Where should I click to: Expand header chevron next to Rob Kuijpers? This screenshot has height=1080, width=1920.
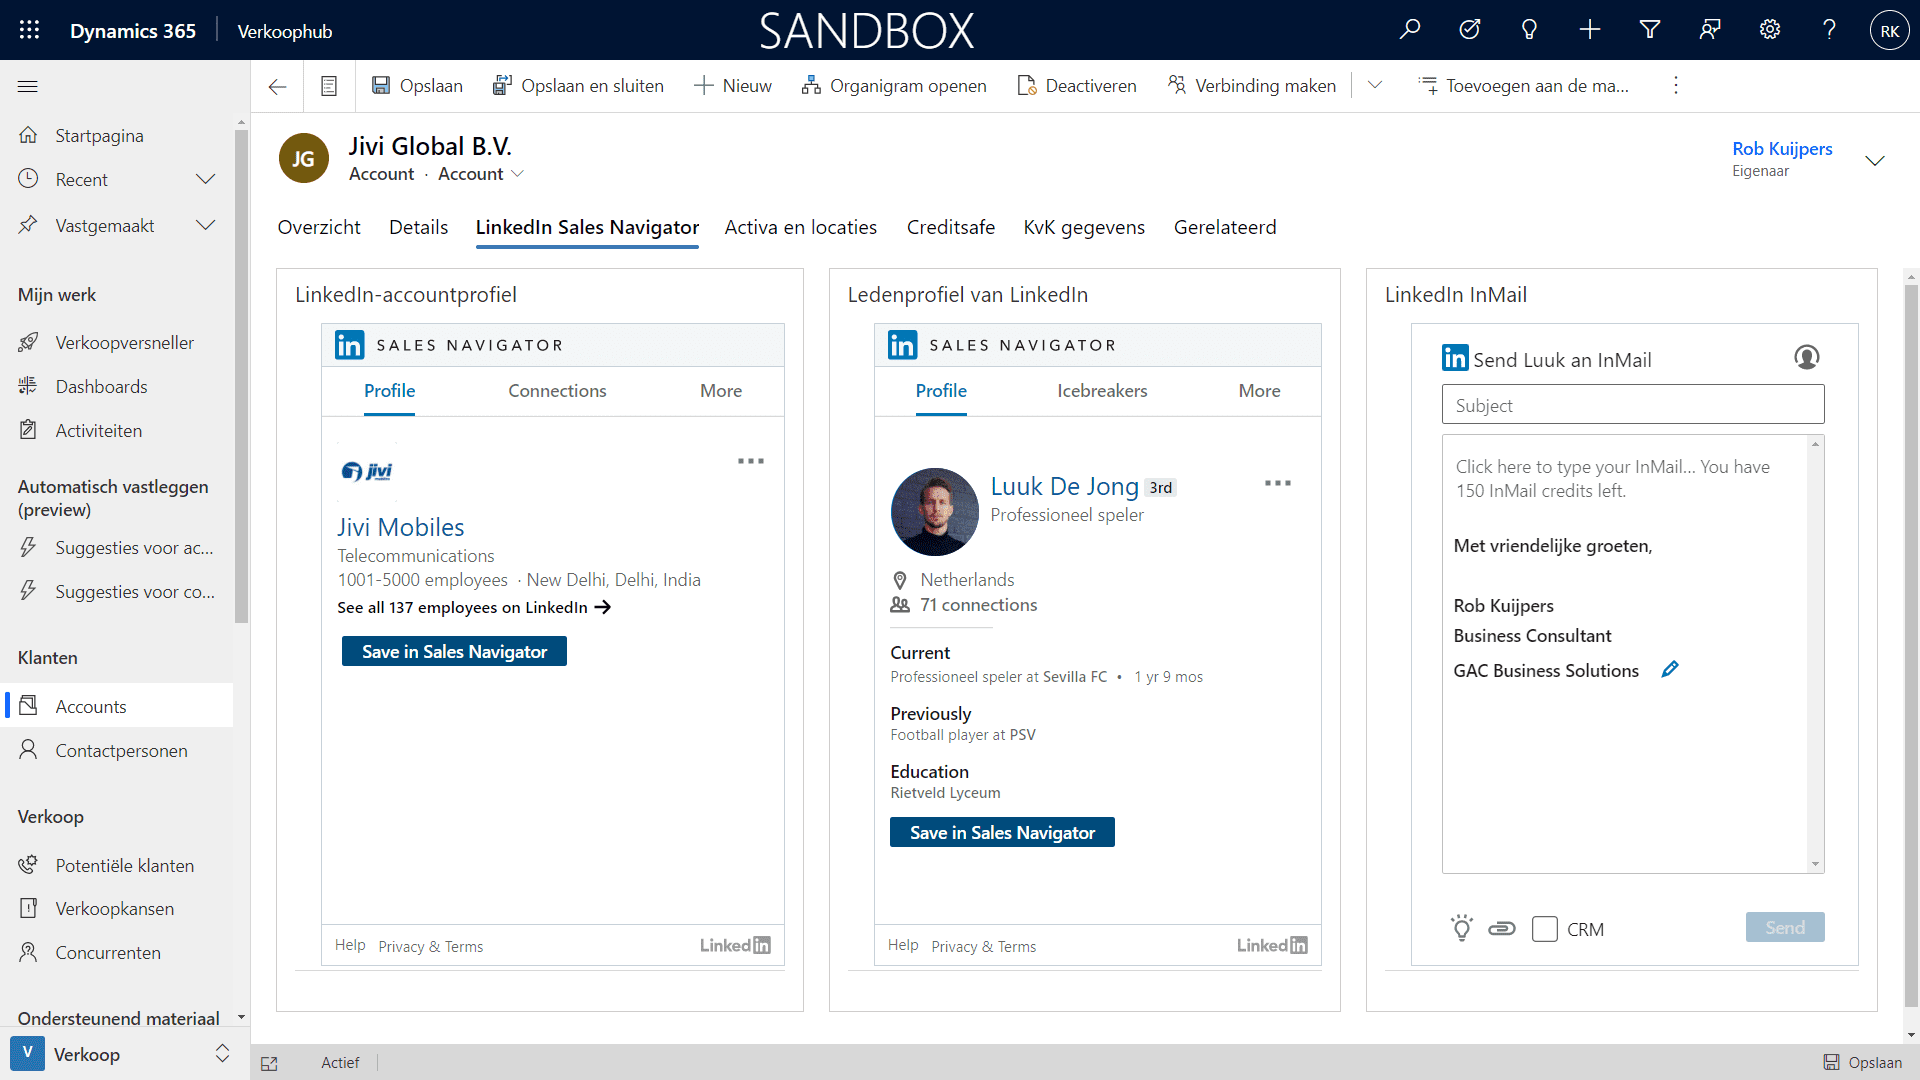coord(1875,160)
